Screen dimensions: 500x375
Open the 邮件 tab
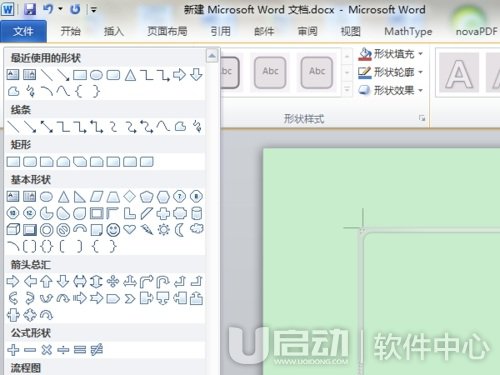pyautogui.click(x=264, y=31)
